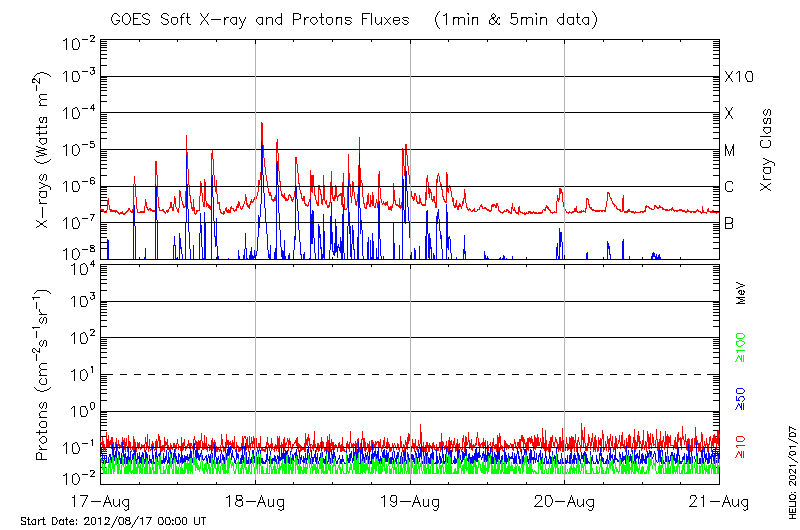Click the highest red X-ray peak at 18-Aug
800x530 pixels.
[262, 124]
